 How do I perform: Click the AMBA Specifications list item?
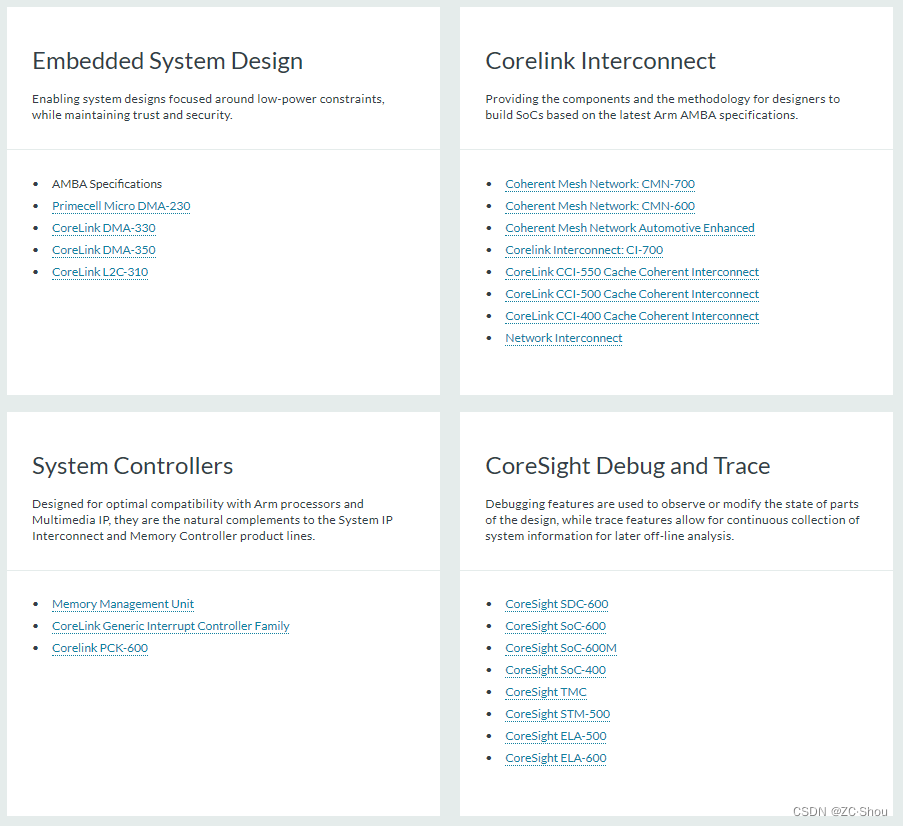(x=107, y=184)
